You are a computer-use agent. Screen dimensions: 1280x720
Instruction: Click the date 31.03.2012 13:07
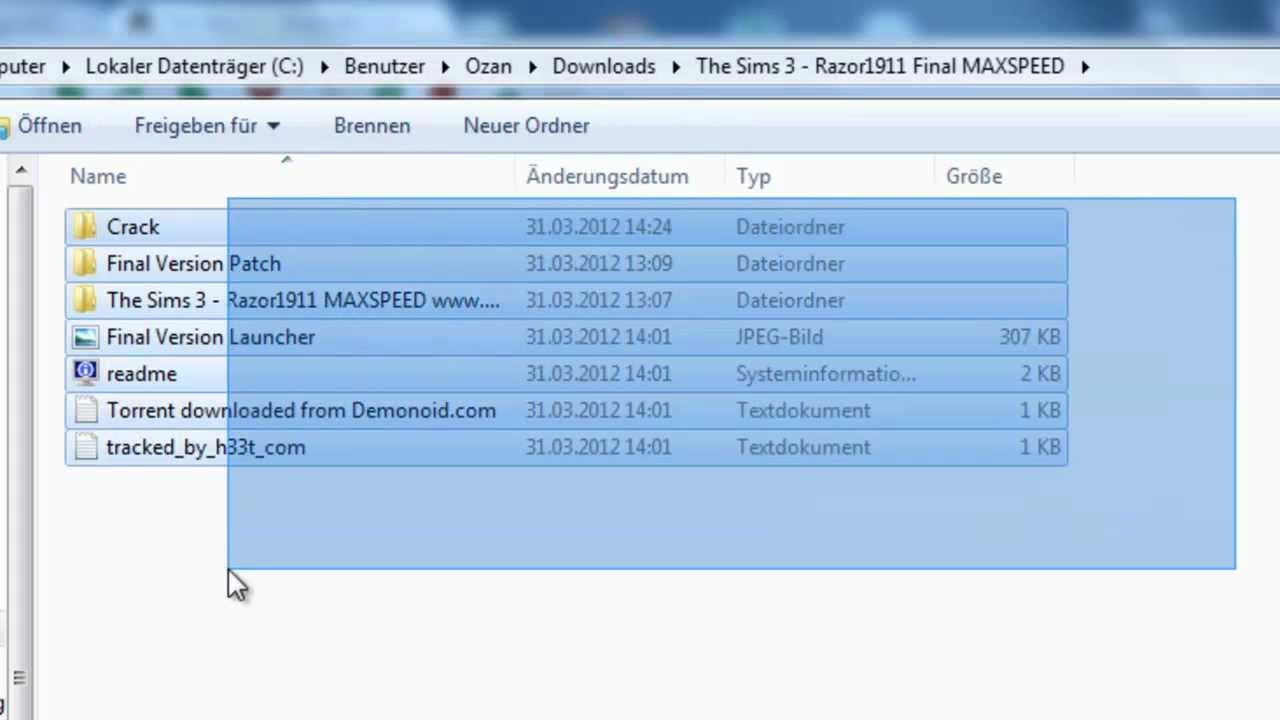pos(599,300)
